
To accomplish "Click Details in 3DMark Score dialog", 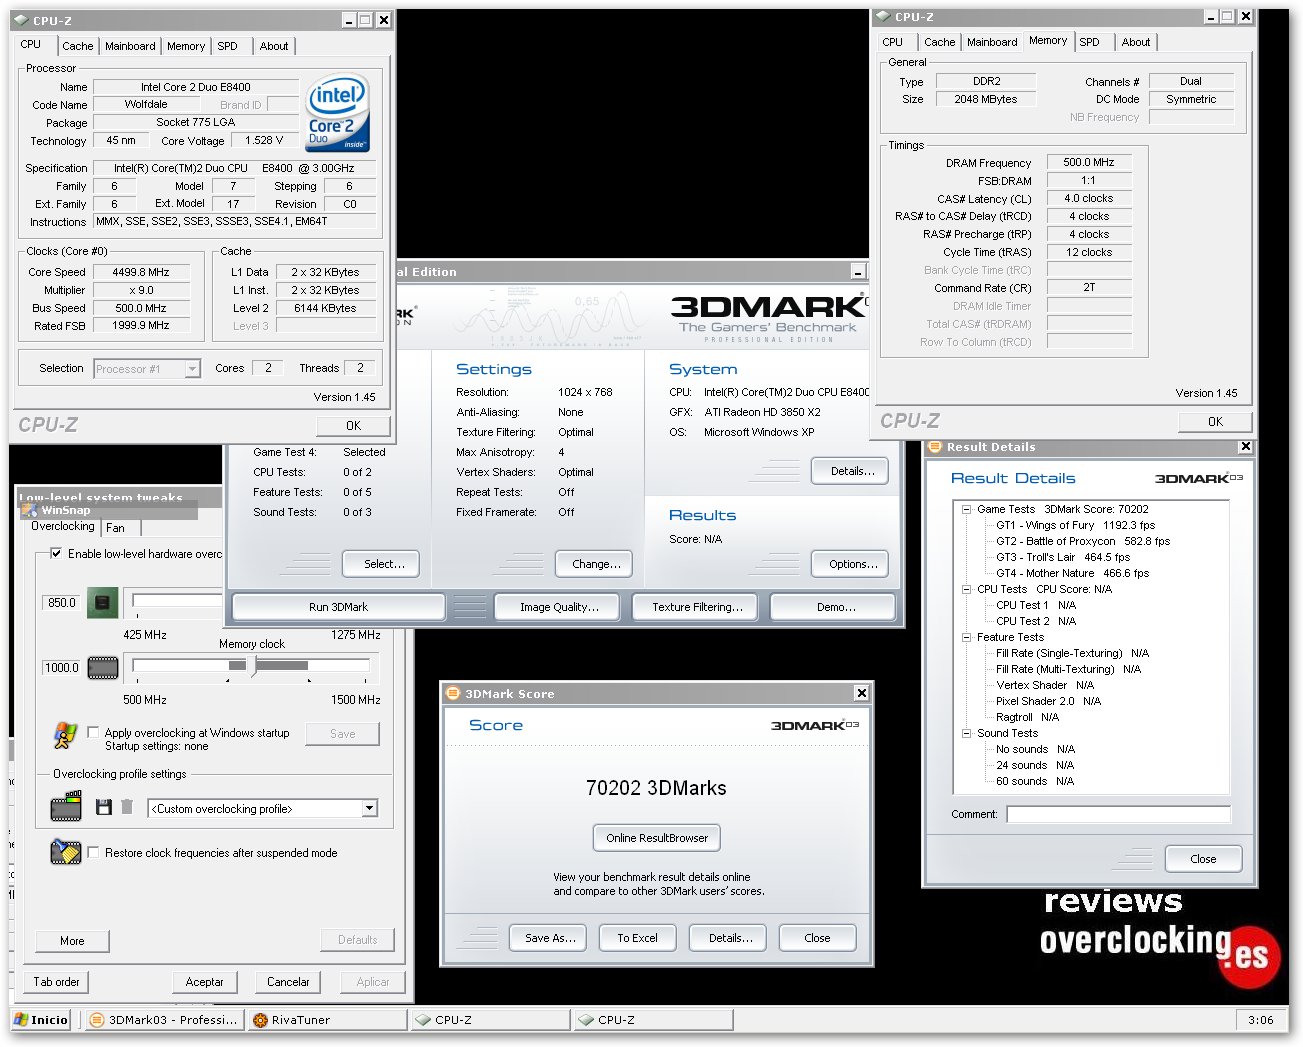I will (x=730, y=938).
